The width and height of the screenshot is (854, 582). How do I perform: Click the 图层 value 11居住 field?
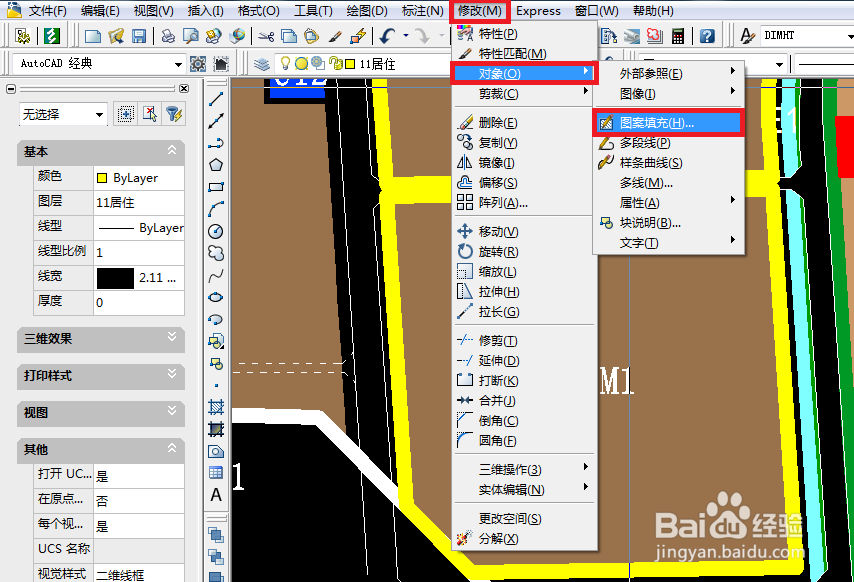click(x=139, y=203)
